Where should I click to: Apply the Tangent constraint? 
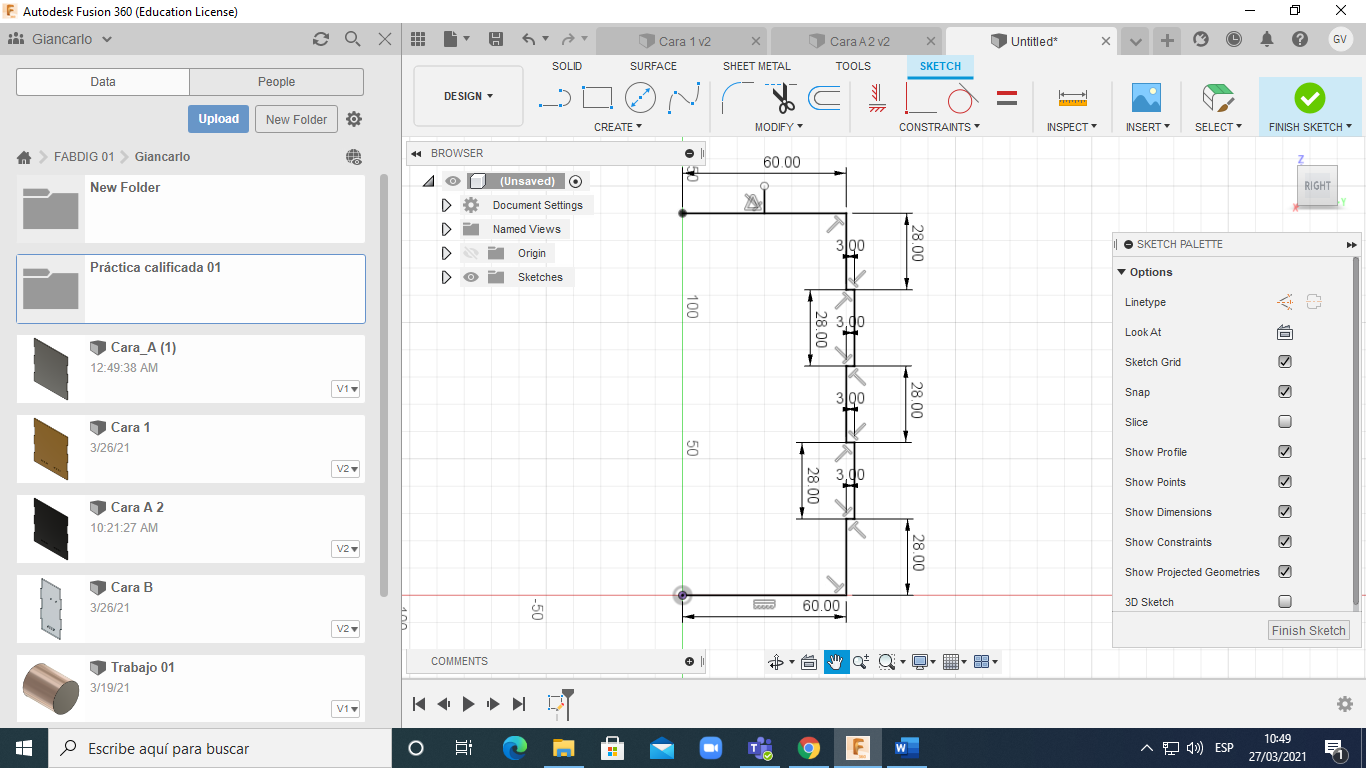tap(962, 98)
